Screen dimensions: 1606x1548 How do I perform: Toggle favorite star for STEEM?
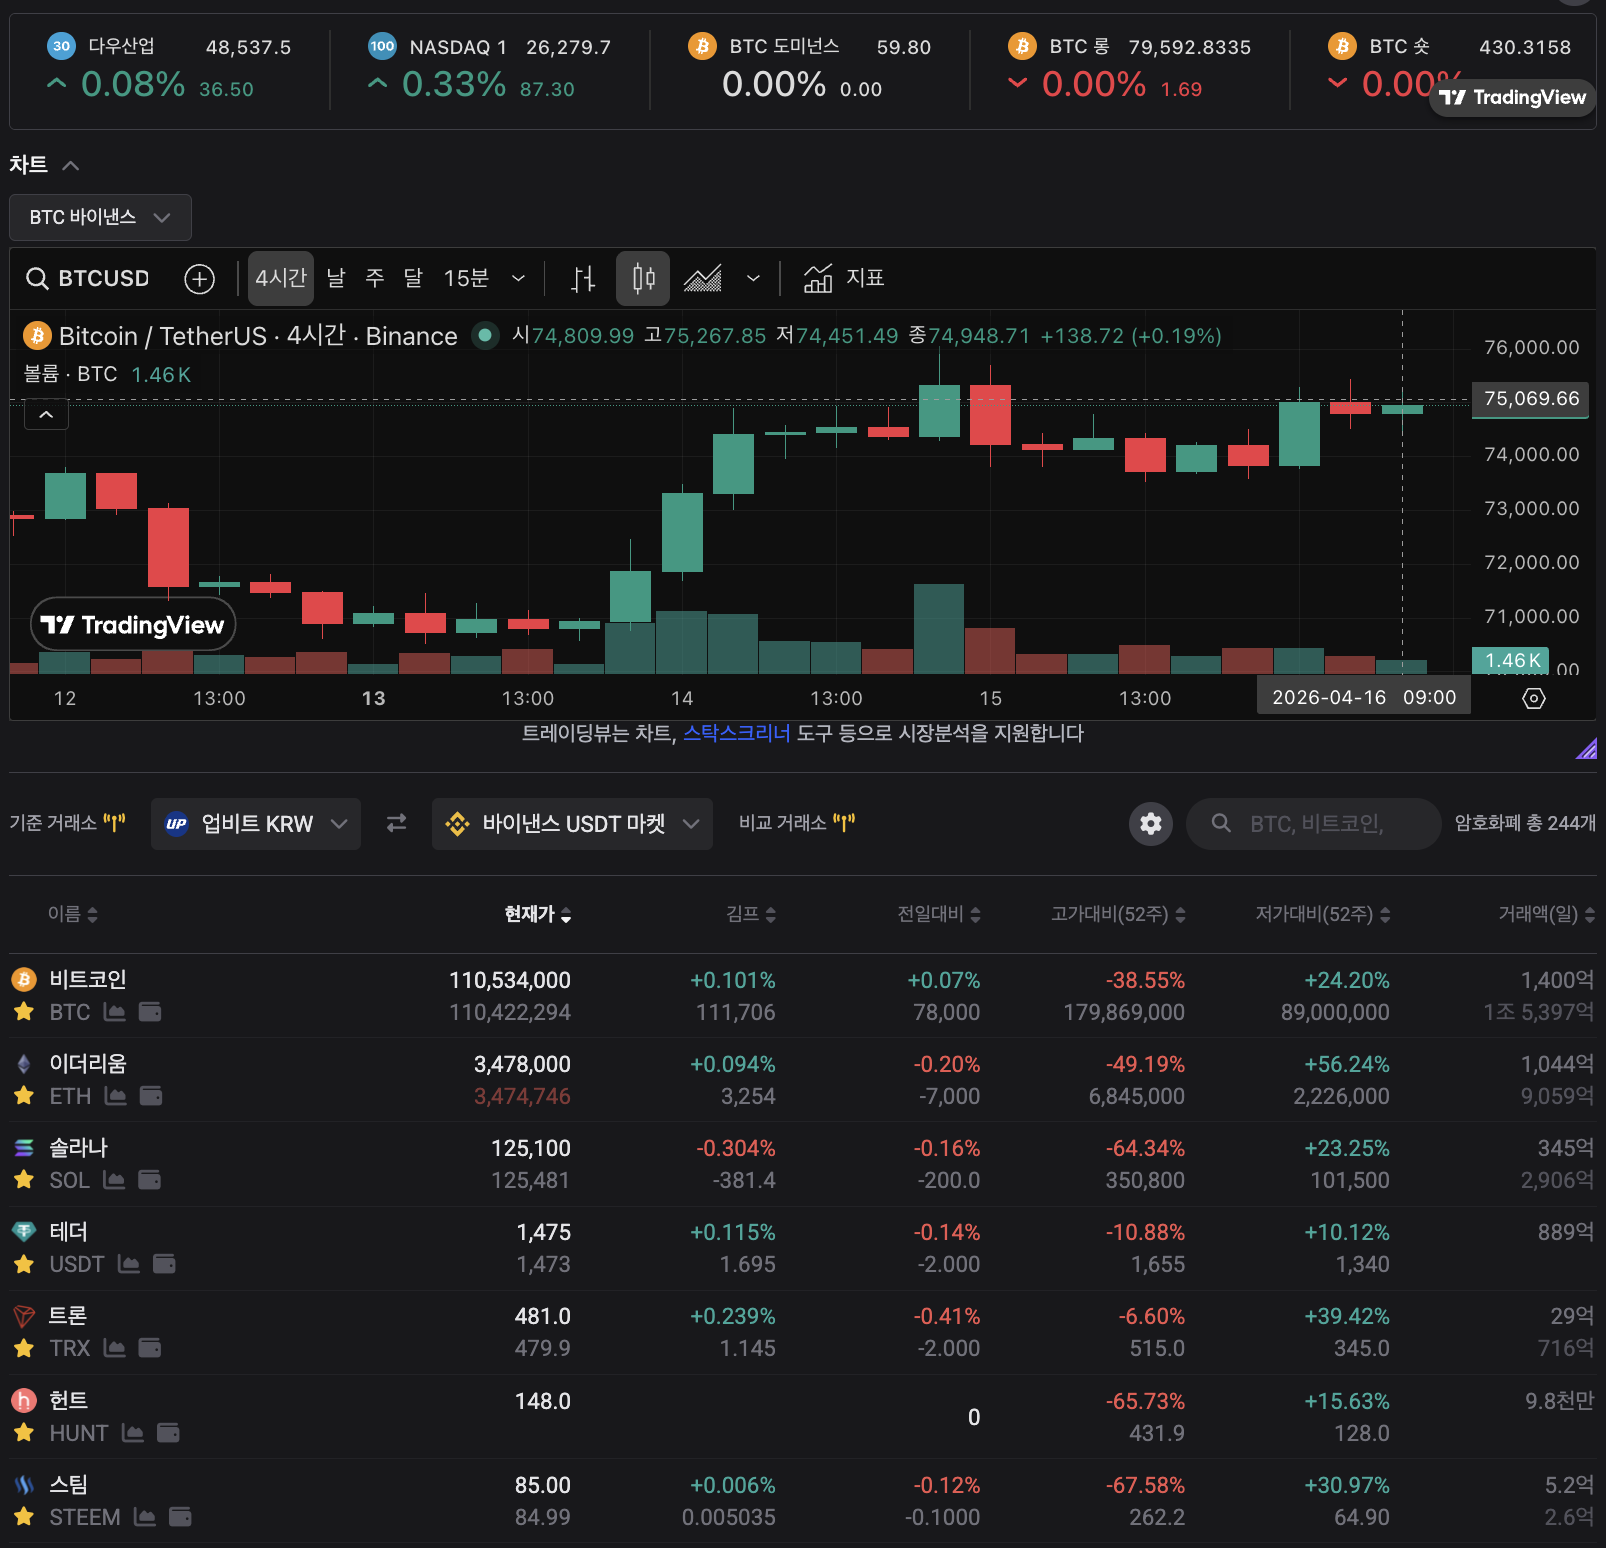click(x=24, y=1517)
